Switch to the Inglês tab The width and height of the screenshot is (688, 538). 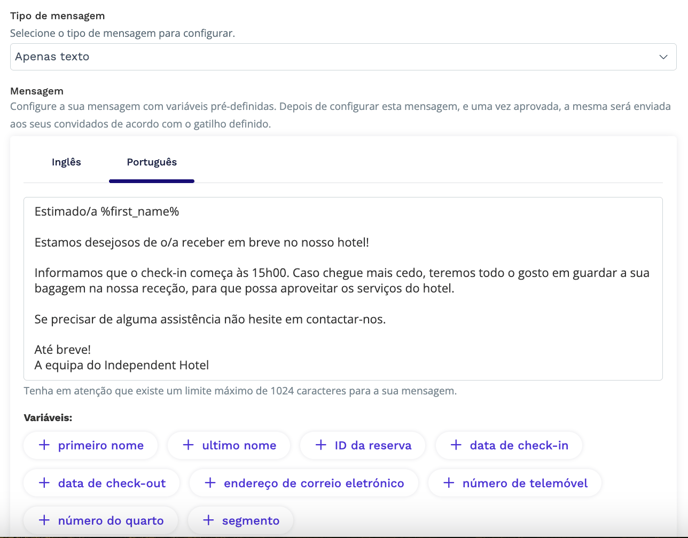66,162
